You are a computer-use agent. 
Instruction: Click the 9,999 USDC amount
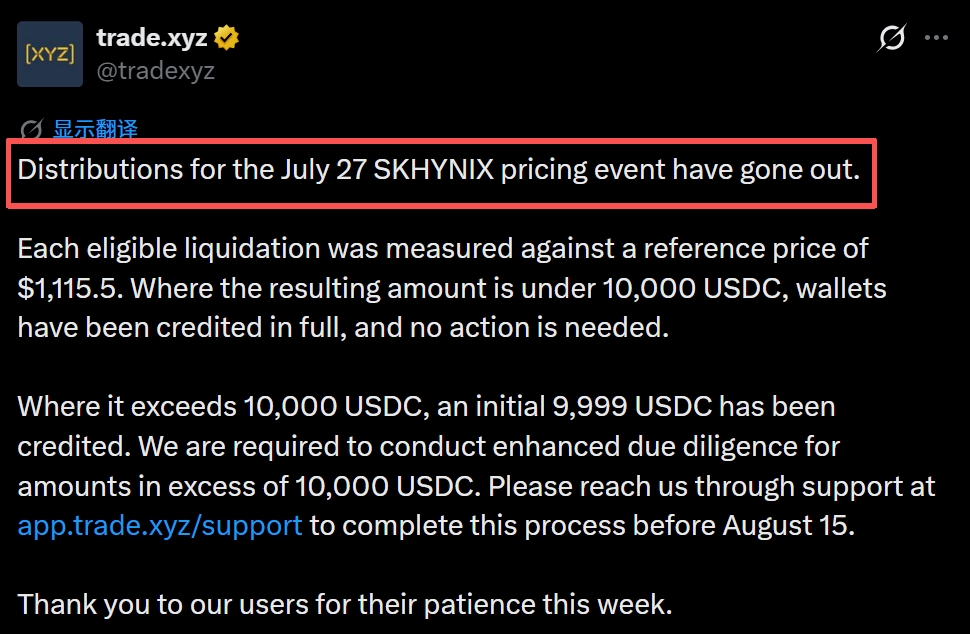pos(632,407)
